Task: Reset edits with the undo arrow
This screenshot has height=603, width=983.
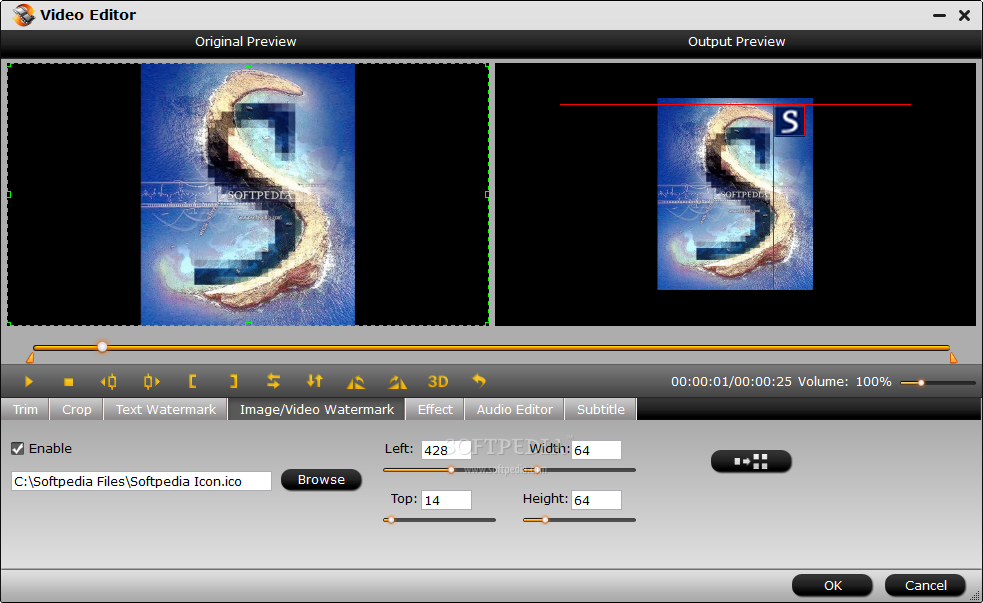Action: click(478, 380)
